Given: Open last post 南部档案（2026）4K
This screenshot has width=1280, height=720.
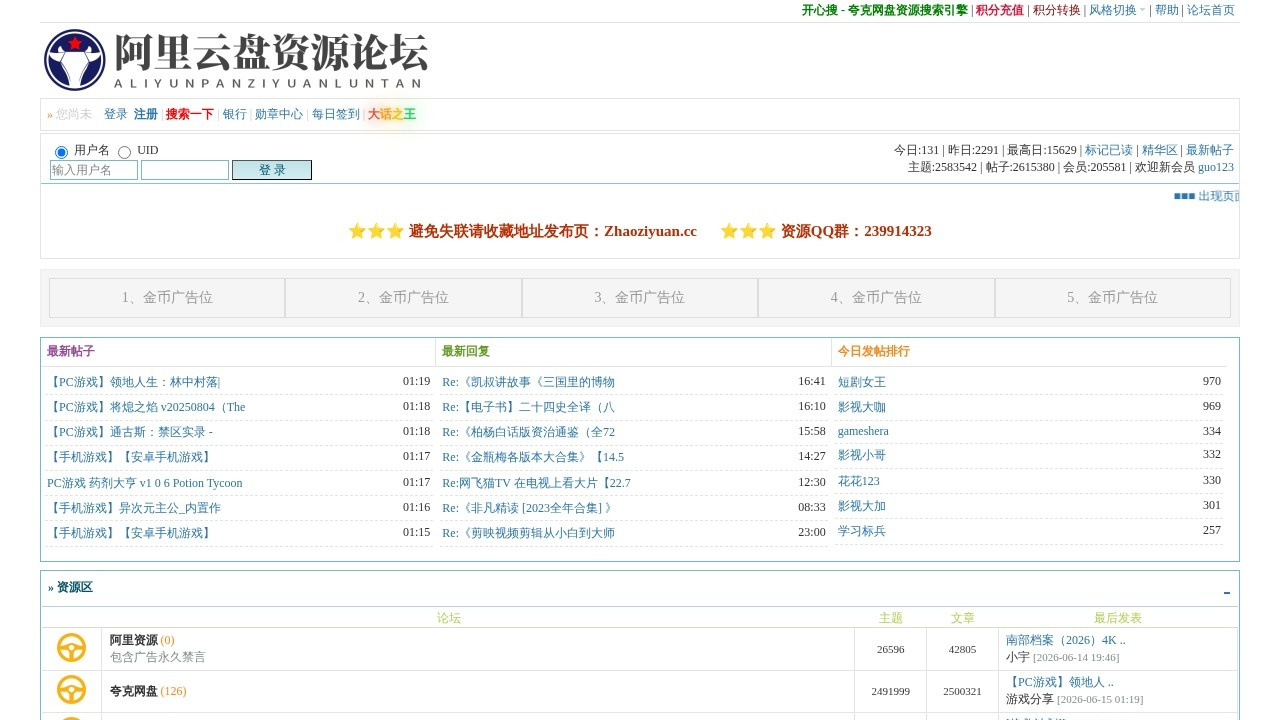Looking at the screenshot, I should [x=1066, y=640].
